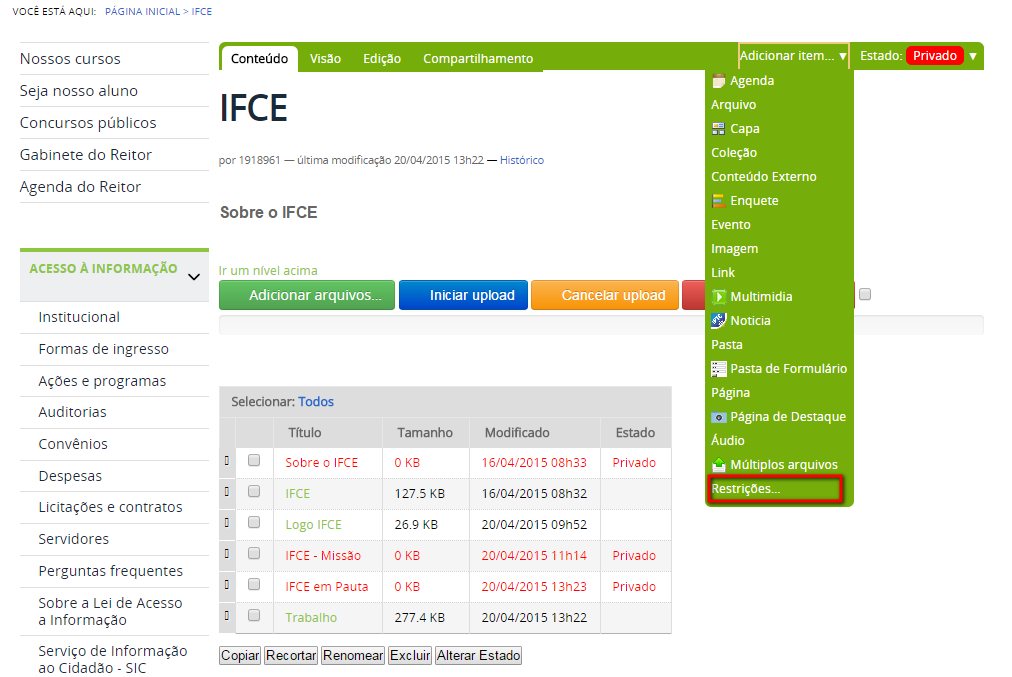Go to the Página Inicial breadcrumb
This screenshot has width=1012, height=677.
143,12
